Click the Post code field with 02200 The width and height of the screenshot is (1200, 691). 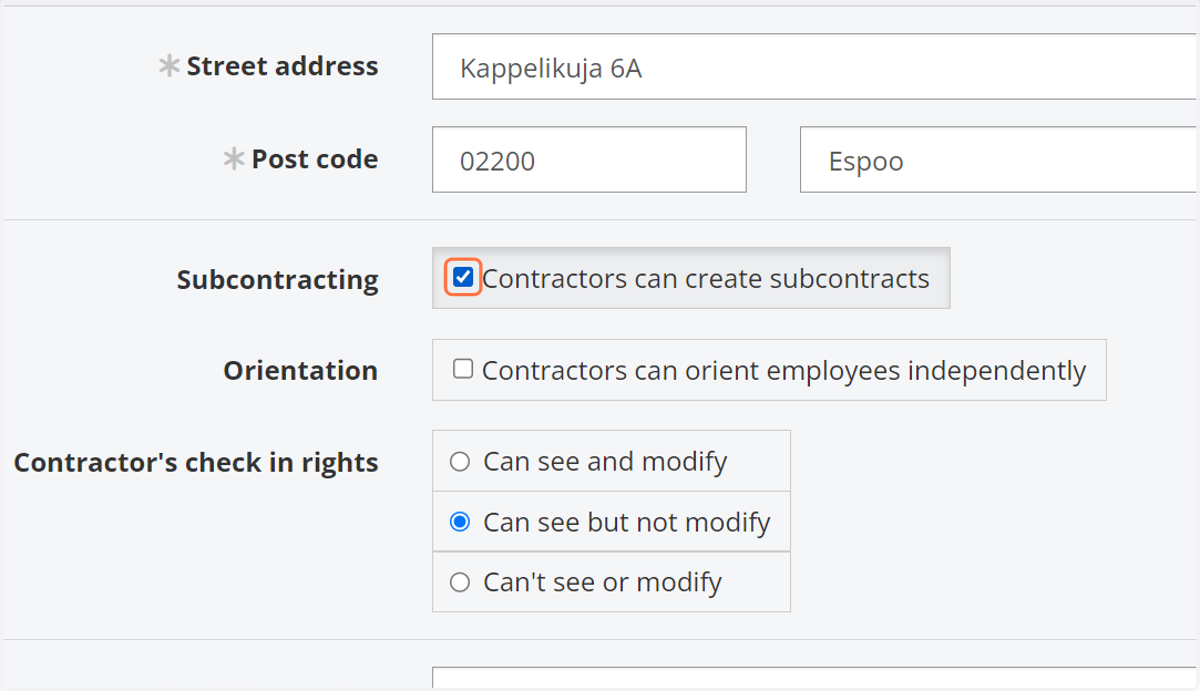tap(589, 159)
